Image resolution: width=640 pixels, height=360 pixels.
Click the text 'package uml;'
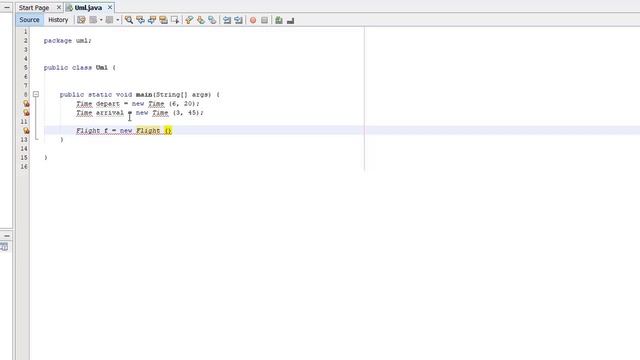(x=68, y=41)
